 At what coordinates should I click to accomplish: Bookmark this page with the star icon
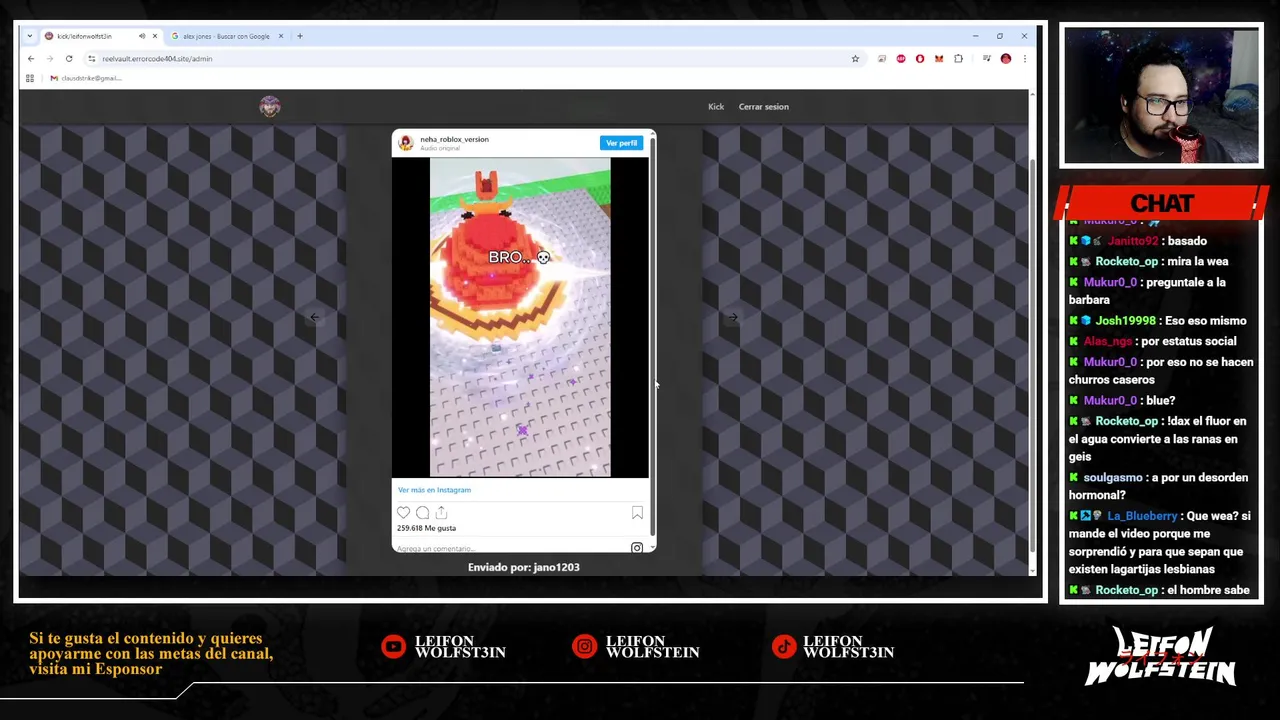(855, 59)
